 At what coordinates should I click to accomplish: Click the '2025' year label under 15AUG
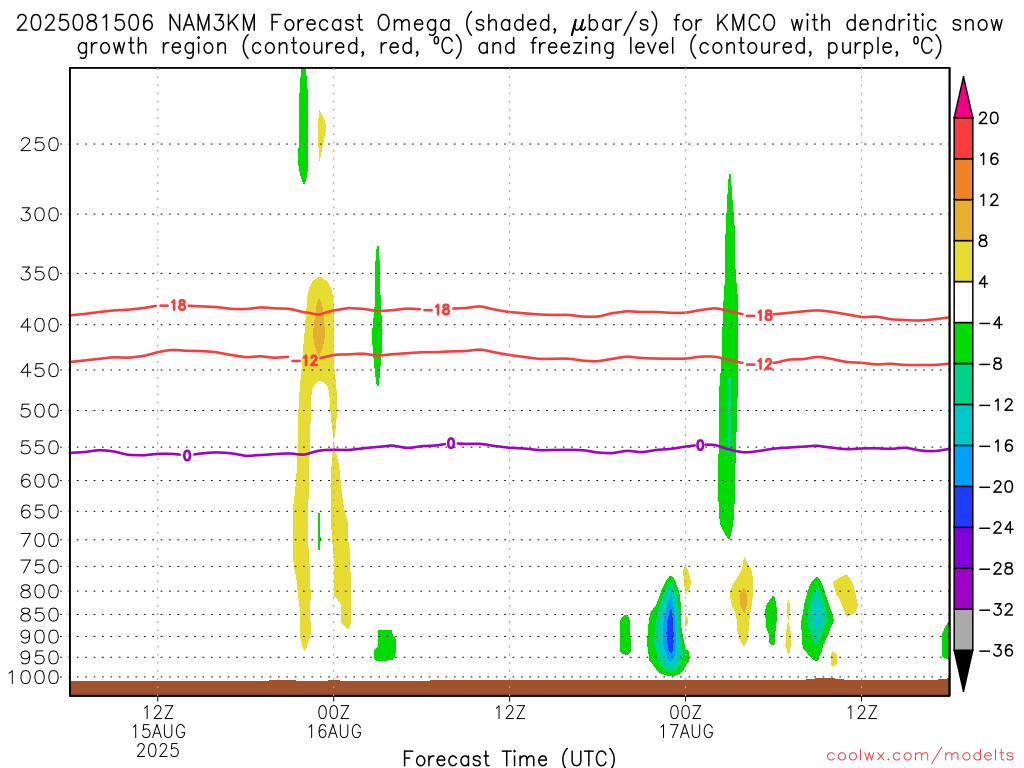(158, 750)
